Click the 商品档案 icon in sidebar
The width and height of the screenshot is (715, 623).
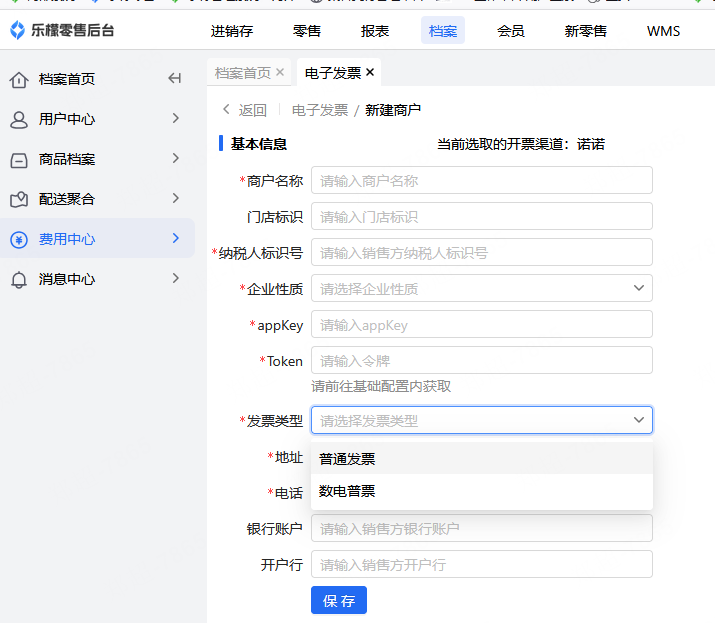[x=18, y=159]
